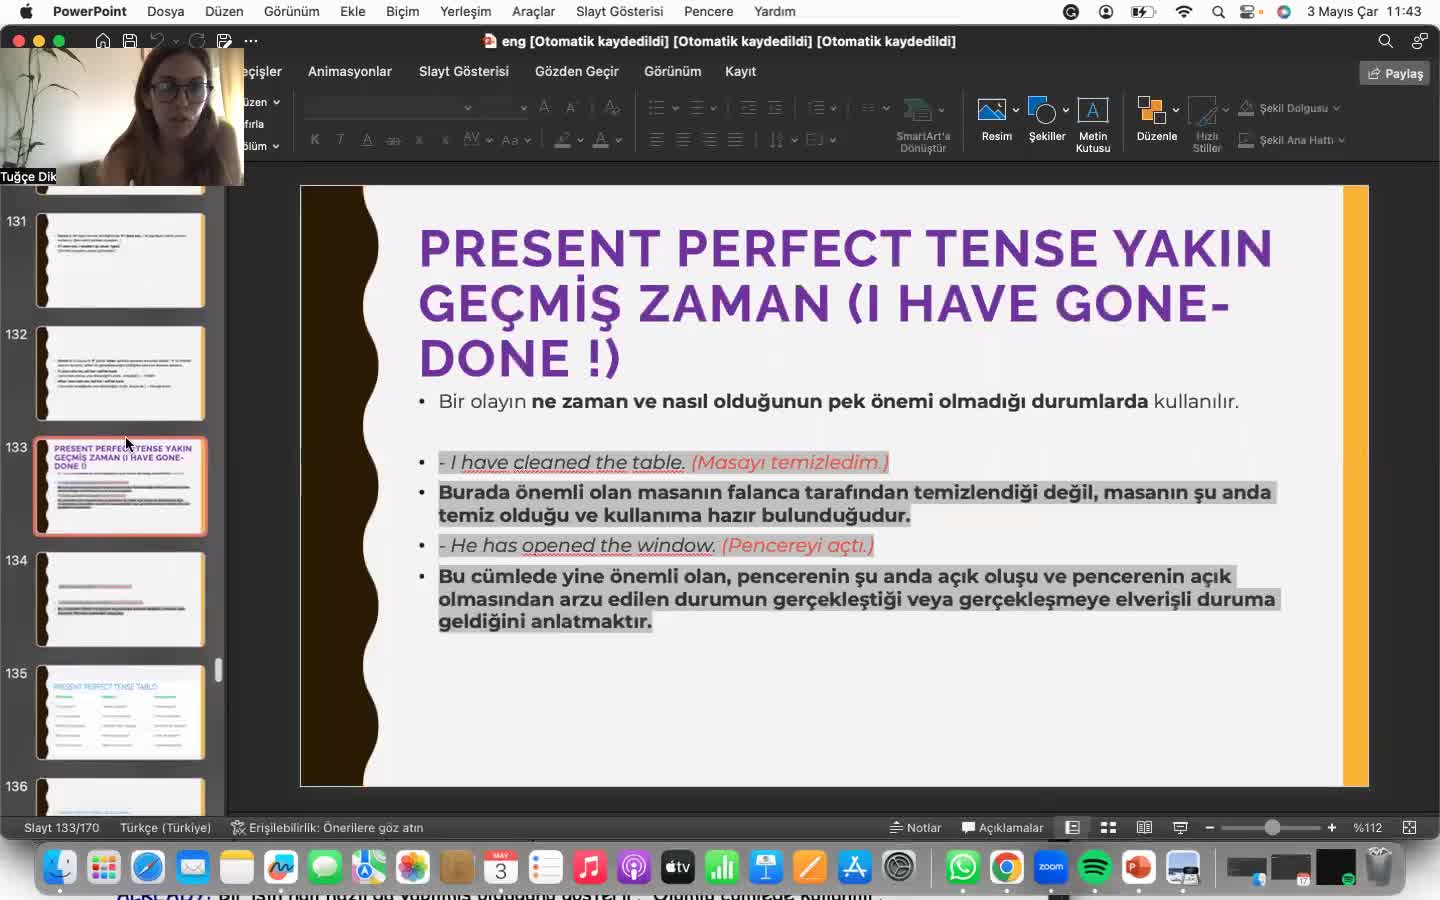Open the Düzenle arrange tool

1152,110
